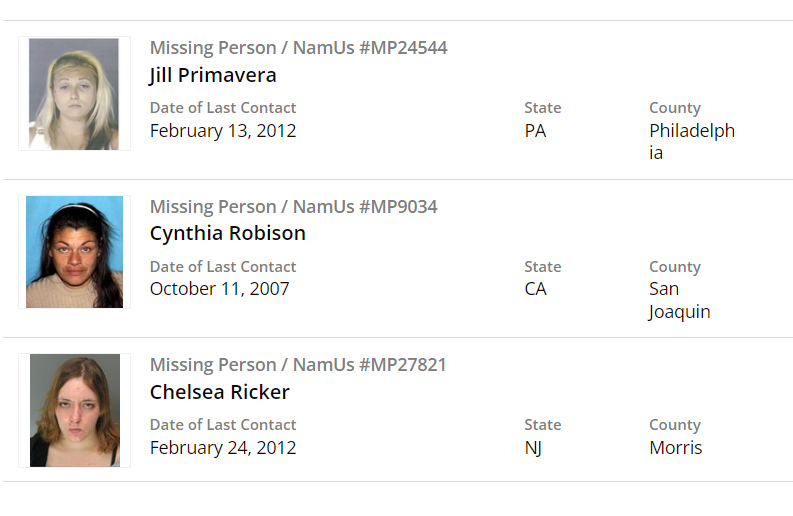Click the Jill Primavera name link
This screenshot has height=516, width=793.
tap(213, 75)
